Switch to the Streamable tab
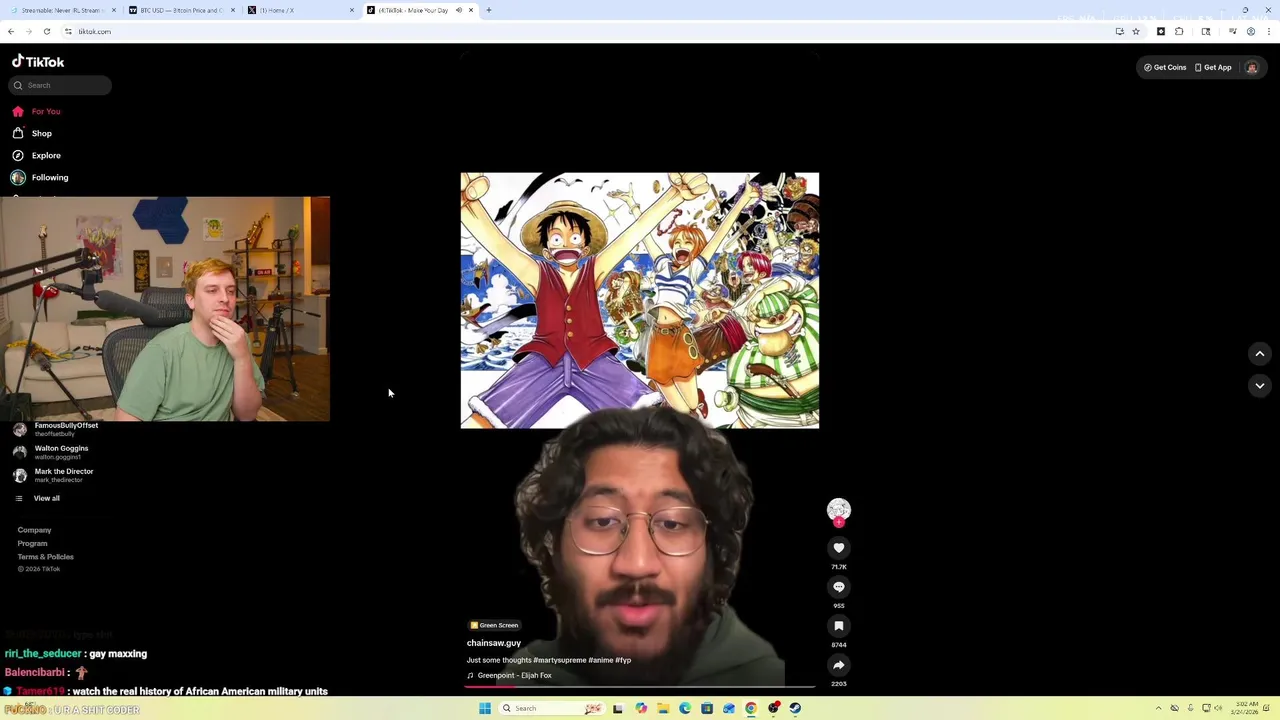Screen dimensions: 1280x720 pyautogui.click(x=61, y=10)
